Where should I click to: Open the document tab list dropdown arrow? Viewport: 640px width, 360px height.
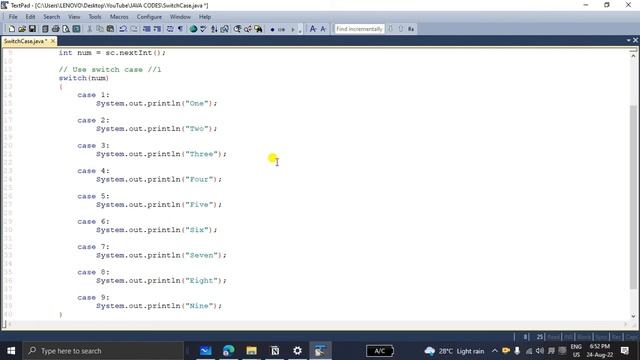pos(629,40)
